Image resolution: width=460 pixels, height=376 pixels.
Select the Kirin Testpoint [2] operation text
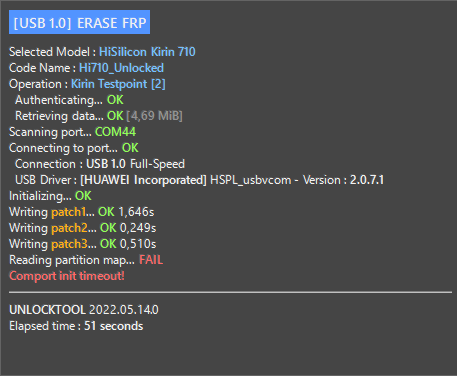point(118,84)
